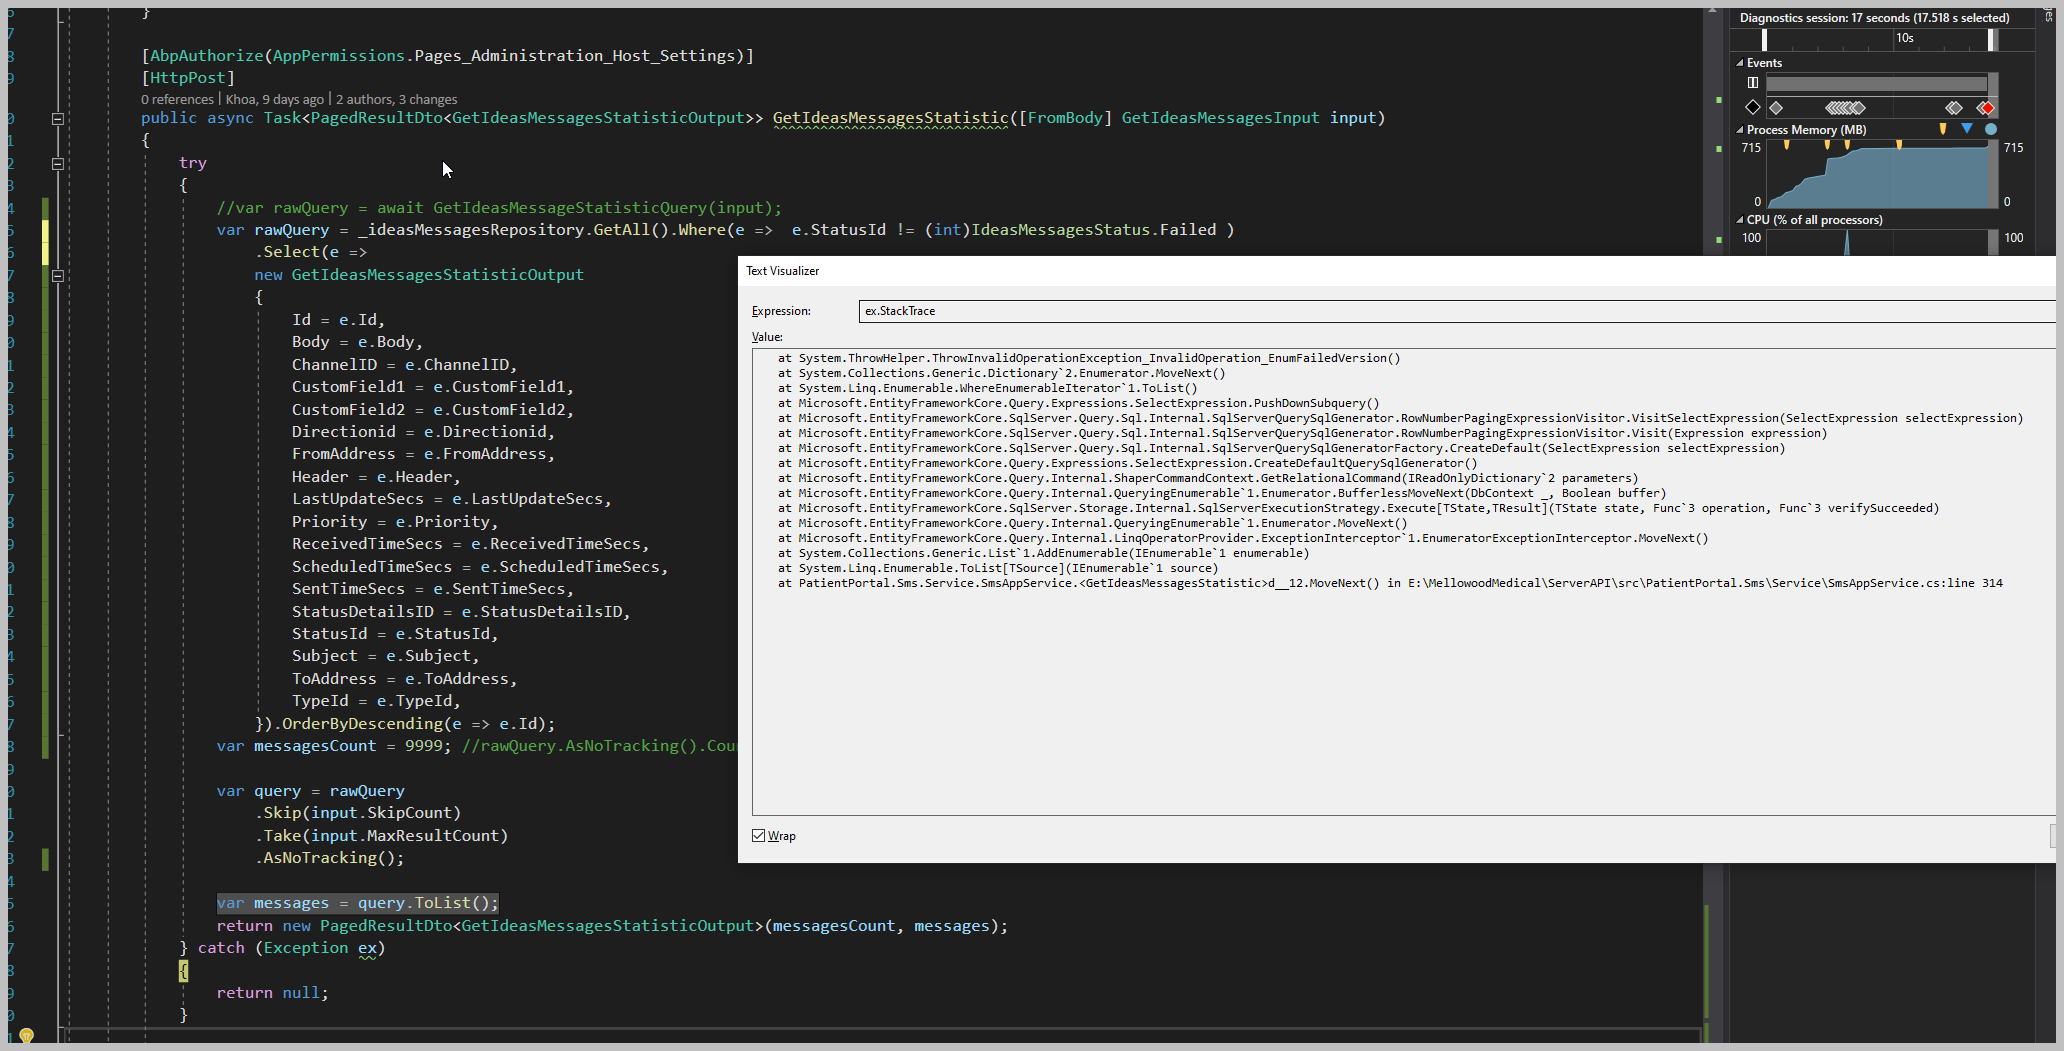
Task: Collapse the try block code fold
Action: pyautogui.click(x=58, y=164)
